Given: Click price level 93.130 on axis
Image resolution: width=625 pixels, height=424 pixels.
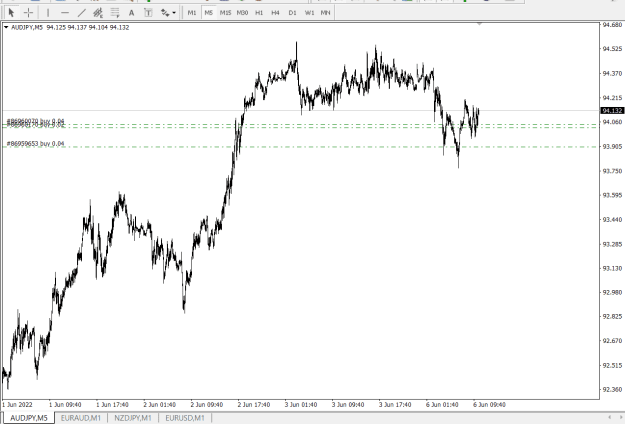Looking at the screenshot, I should (x=612, y=268).
